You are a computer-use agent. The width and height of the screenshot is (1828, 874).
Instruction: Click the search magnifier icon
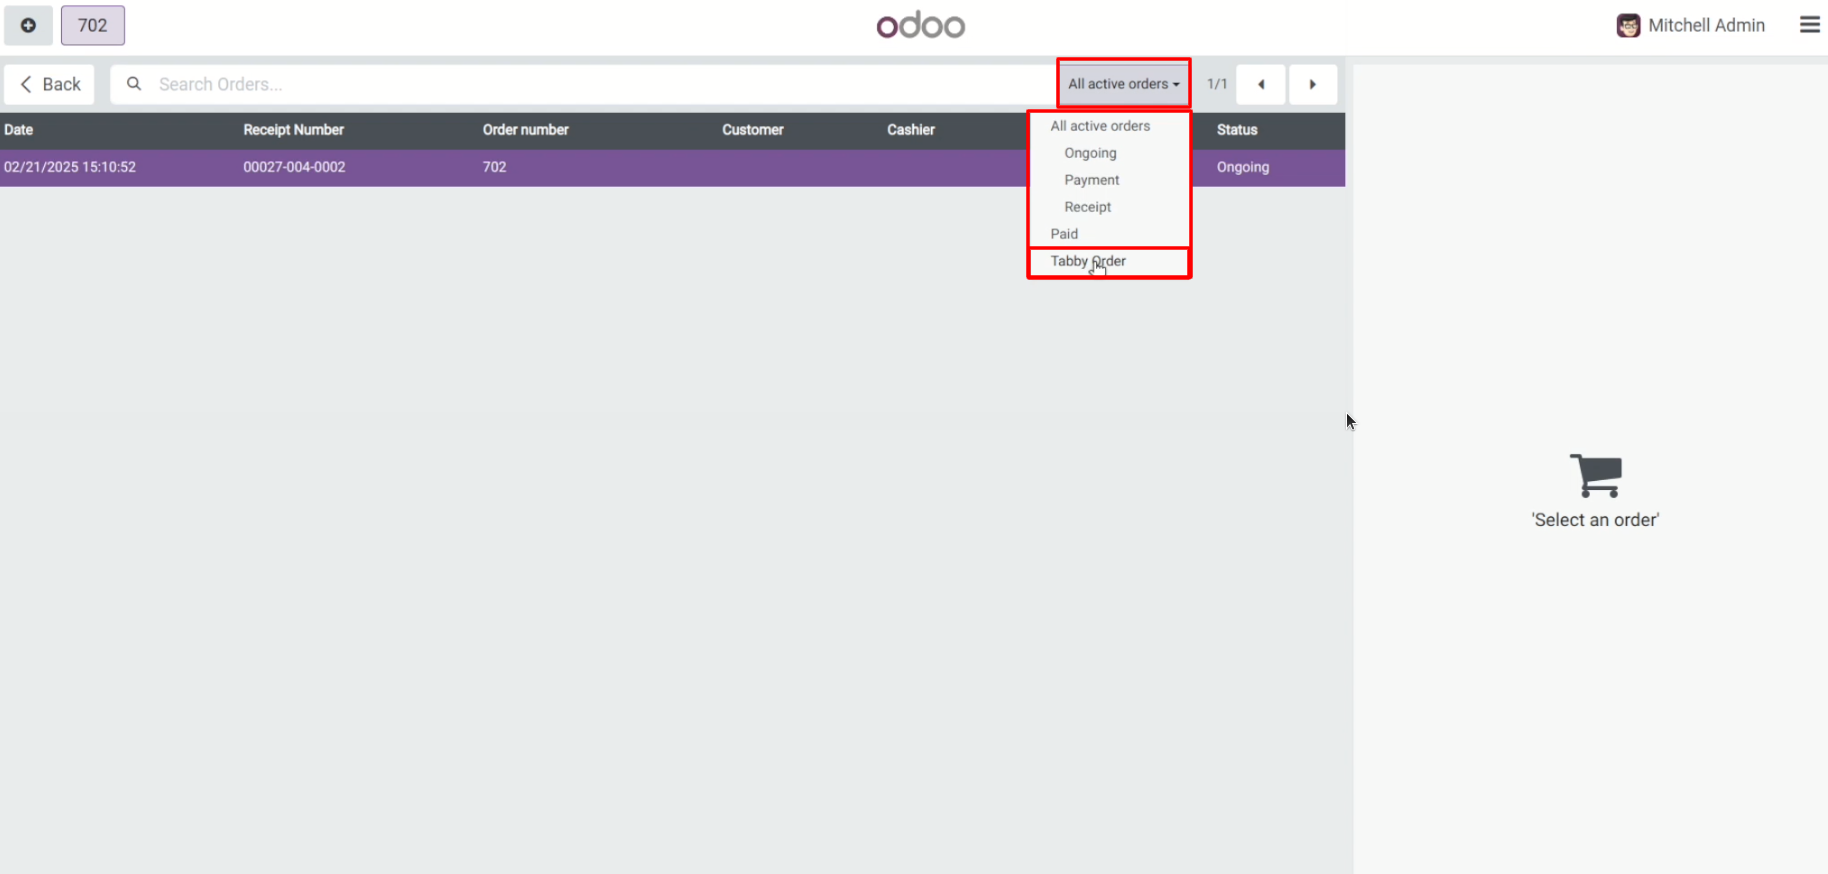(134, 84)
